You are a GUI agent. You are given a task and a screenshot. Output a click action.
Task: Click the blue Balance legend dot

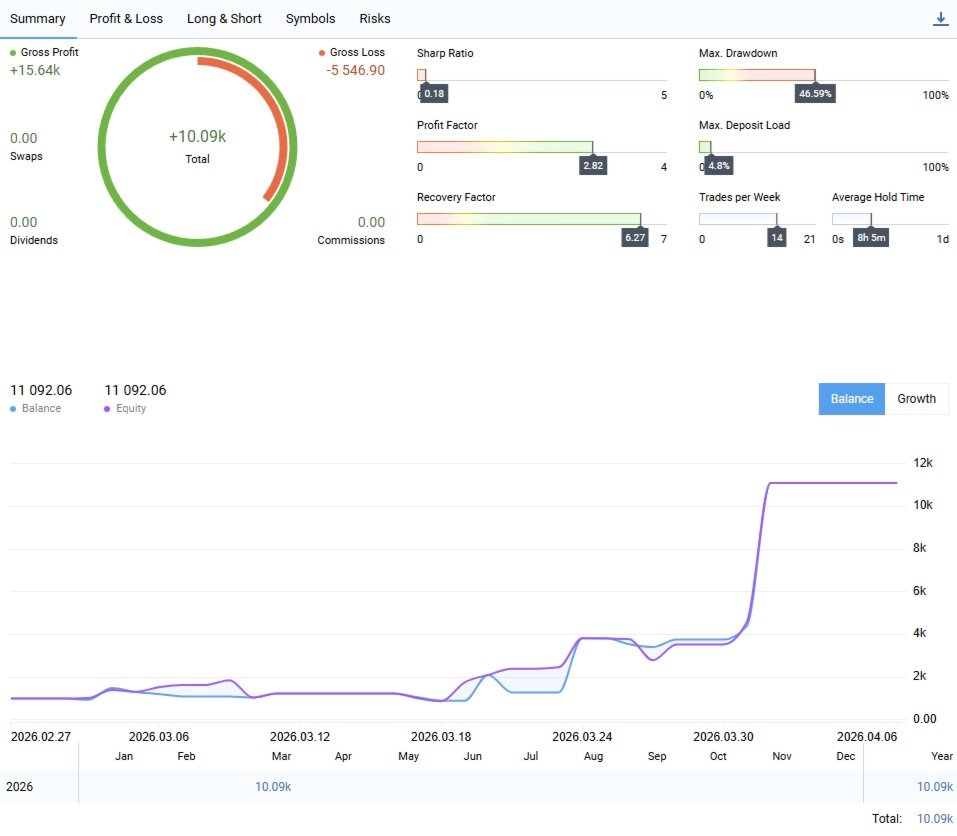13,409
